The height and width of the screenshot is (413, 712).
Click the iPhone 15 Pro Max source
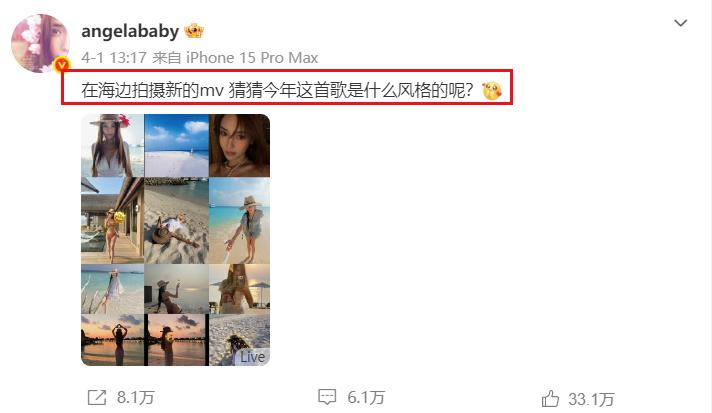click(252, 58)
